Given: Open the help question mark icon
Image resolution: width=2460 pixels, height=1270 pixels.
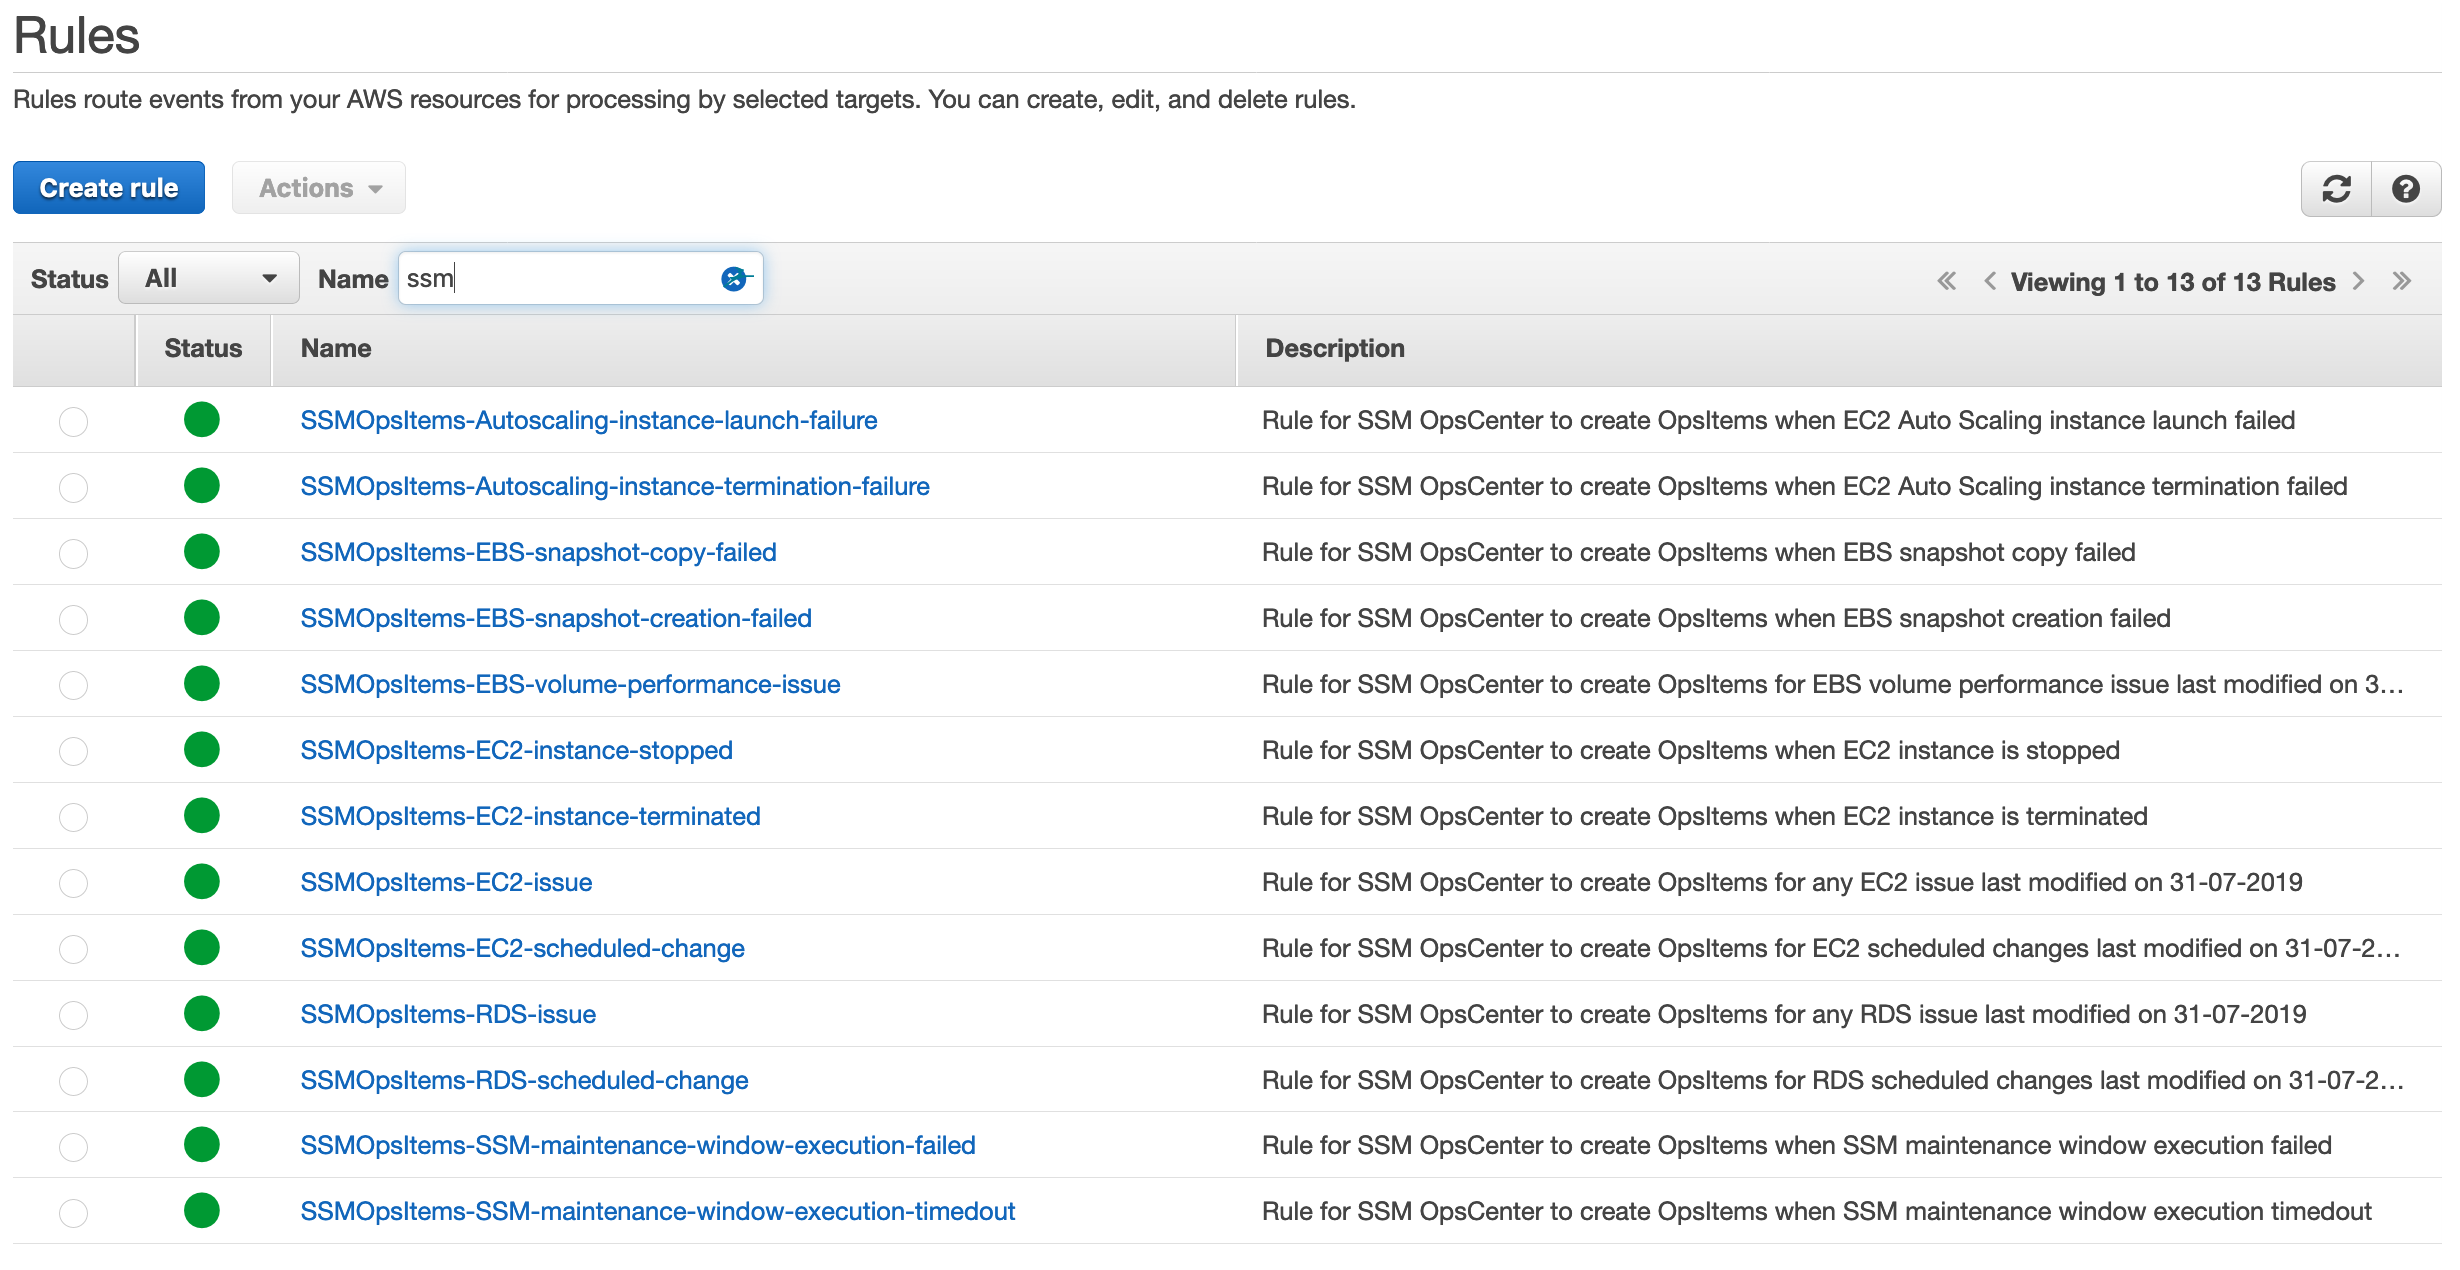Looking at the screenshot, I should click(x=2406, y=189).
